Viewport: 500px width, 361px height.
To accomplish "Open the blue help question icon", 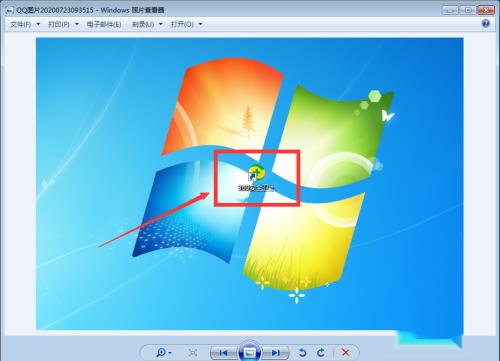I will point(486,24).
